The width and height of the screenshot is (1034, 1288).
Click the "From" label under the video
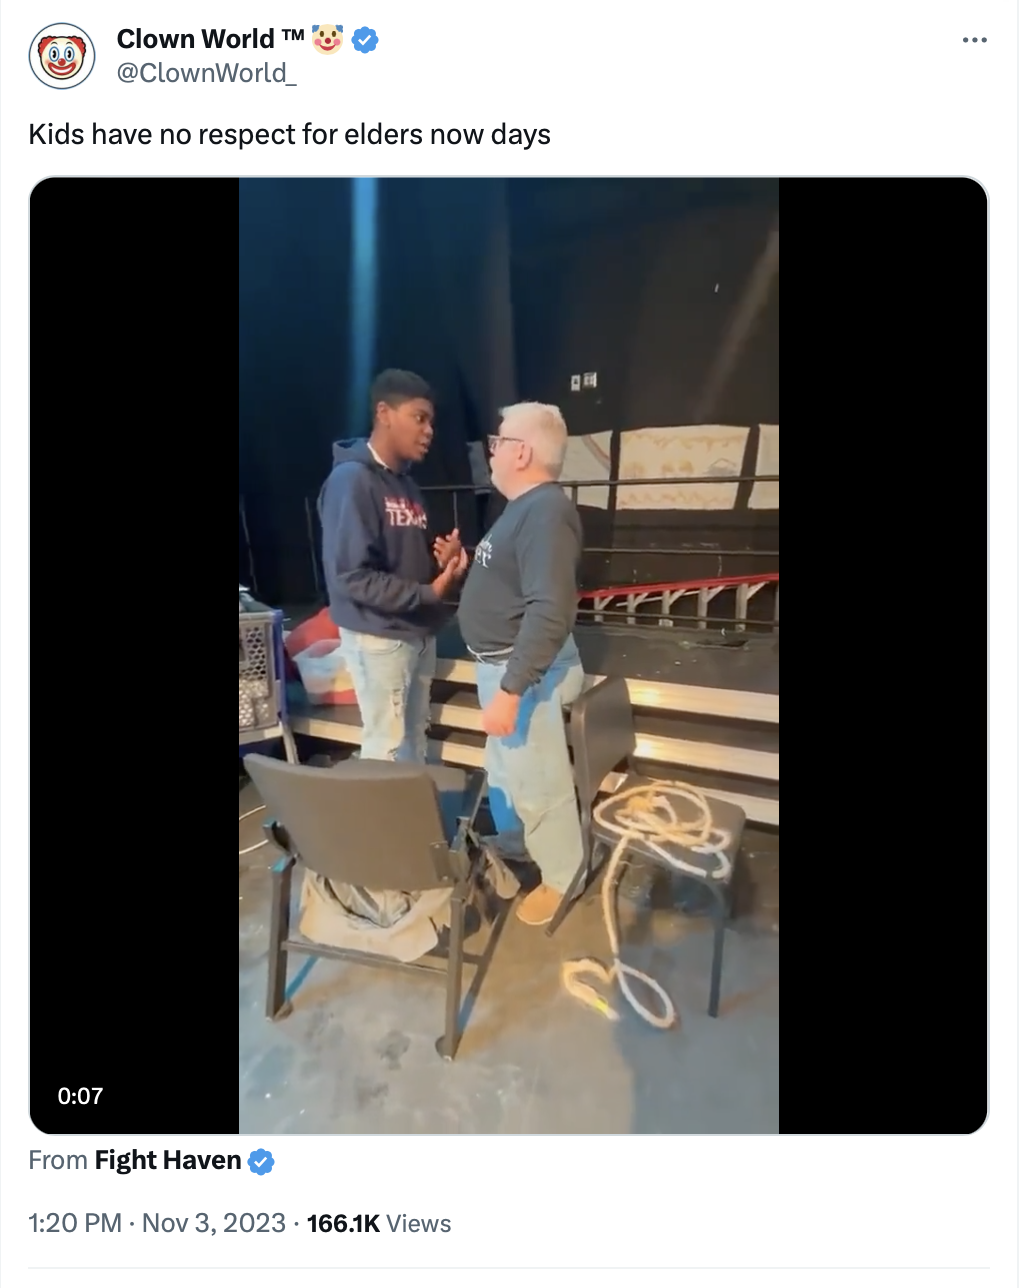pos(58,1160)
